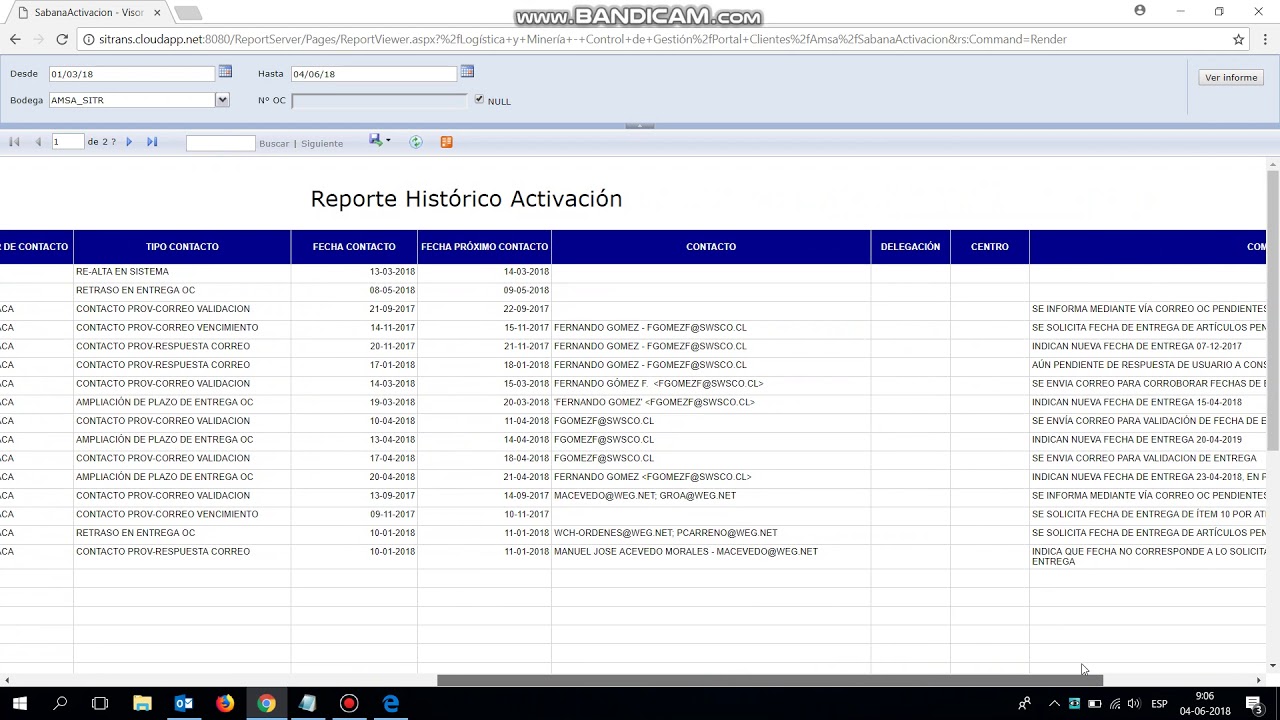Refresh the report with the green icon
The width and height of the screenshot is (1280, 720).
tap(416, 142)
